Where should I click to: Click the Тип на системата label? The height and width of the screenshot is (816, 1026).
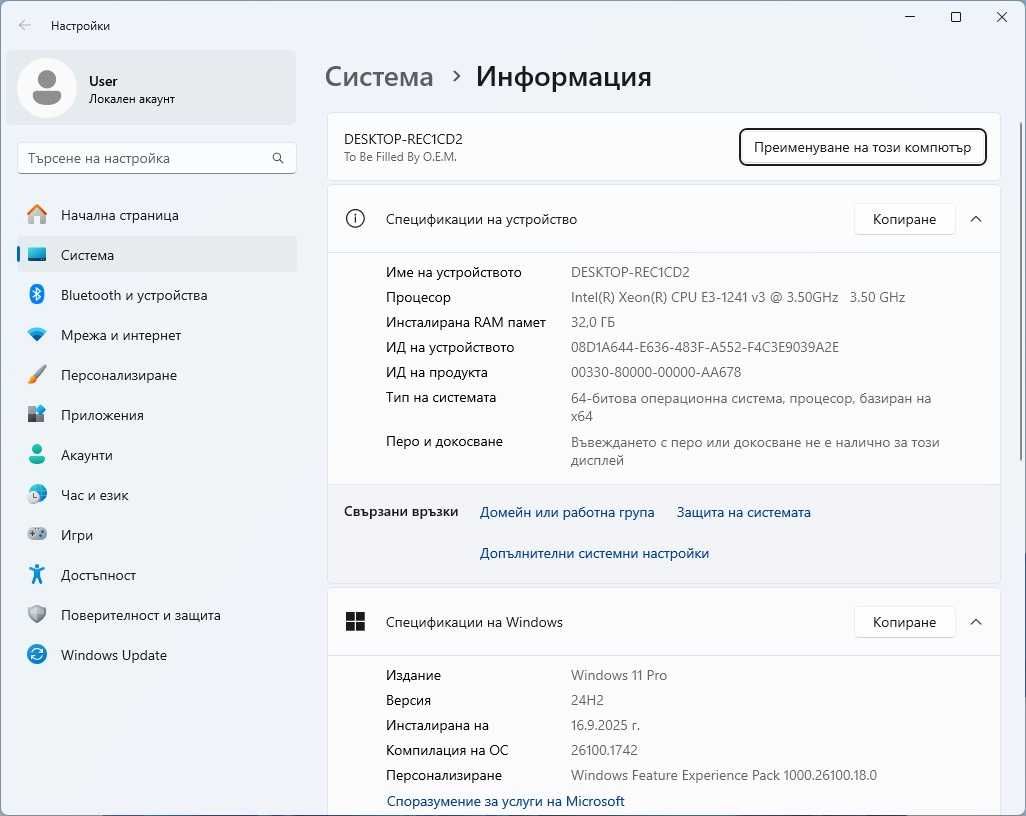[441, 397]
